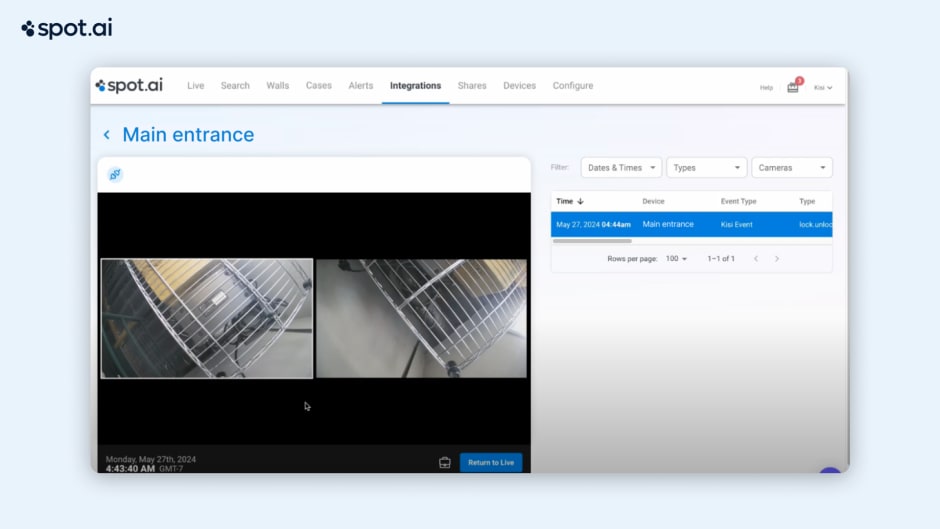Select the left camera feed thumbnail
Viewport: 940px width, 529px height.
click(x=207, y=318)
